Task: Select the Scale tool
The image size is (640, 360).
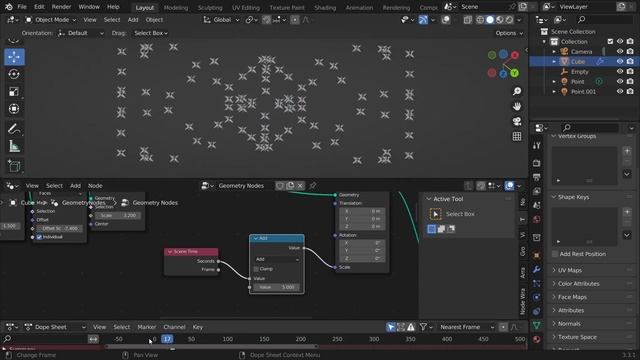Action: click(14, 91)
